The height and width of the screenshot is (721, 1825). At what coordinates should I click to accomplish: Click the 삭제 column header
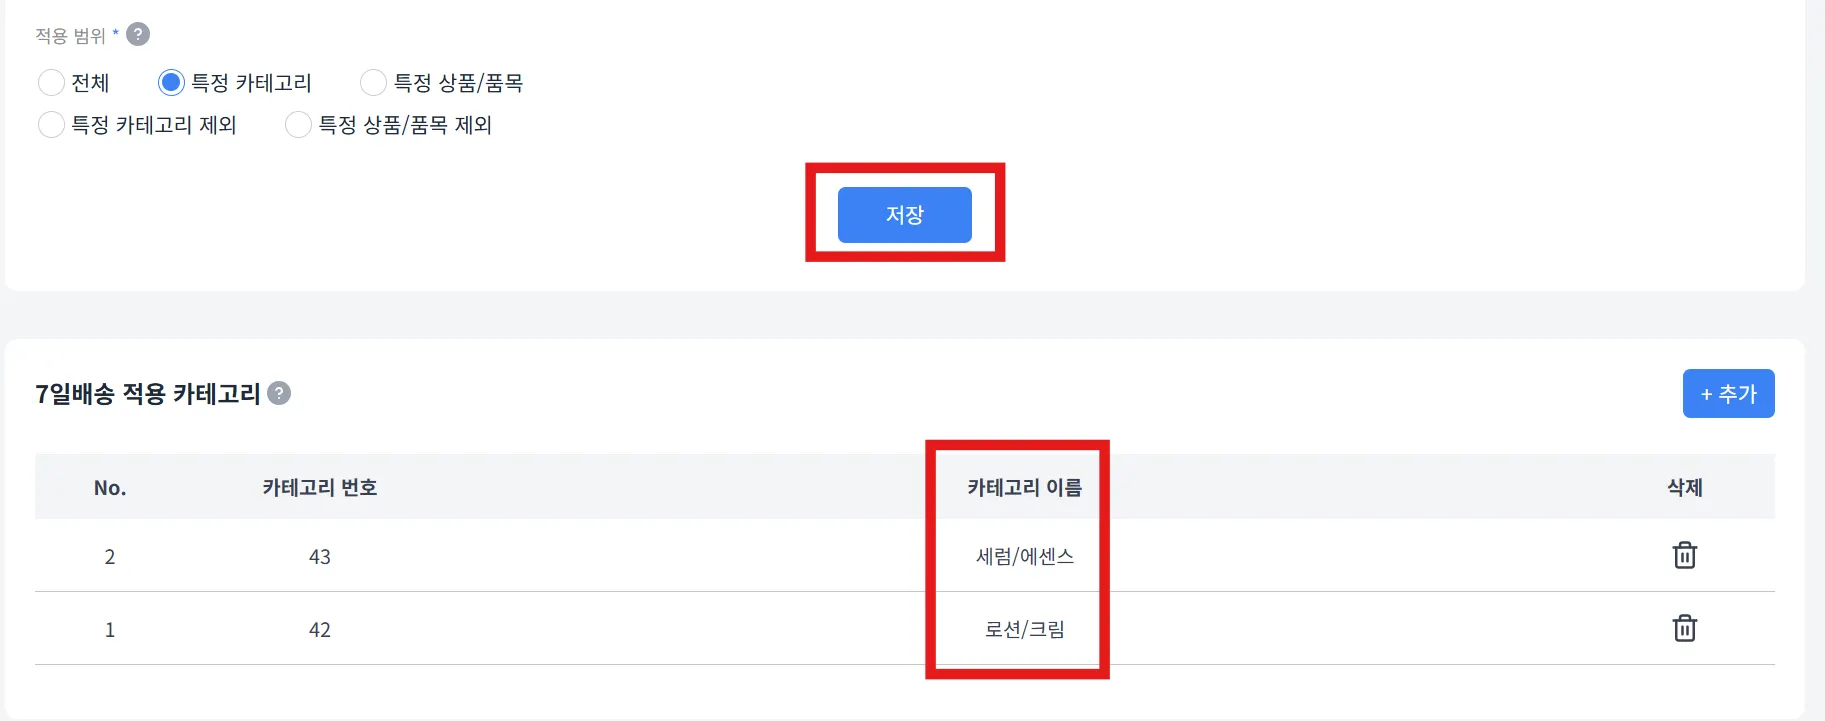[x=1684, y=488]
